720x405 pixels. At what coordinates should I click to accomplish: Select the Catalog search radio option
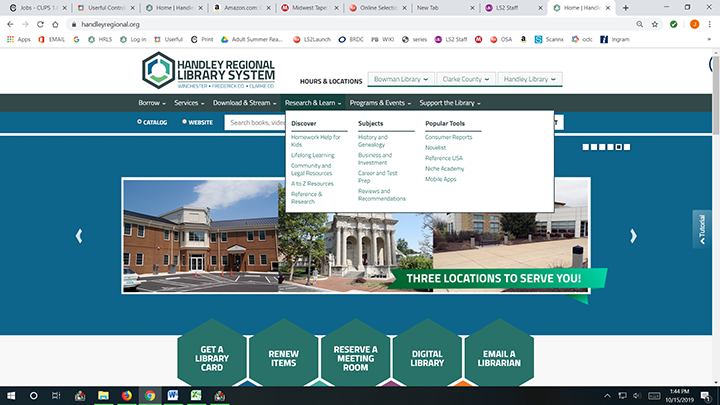pyautogui.click(x=140, y=122)
